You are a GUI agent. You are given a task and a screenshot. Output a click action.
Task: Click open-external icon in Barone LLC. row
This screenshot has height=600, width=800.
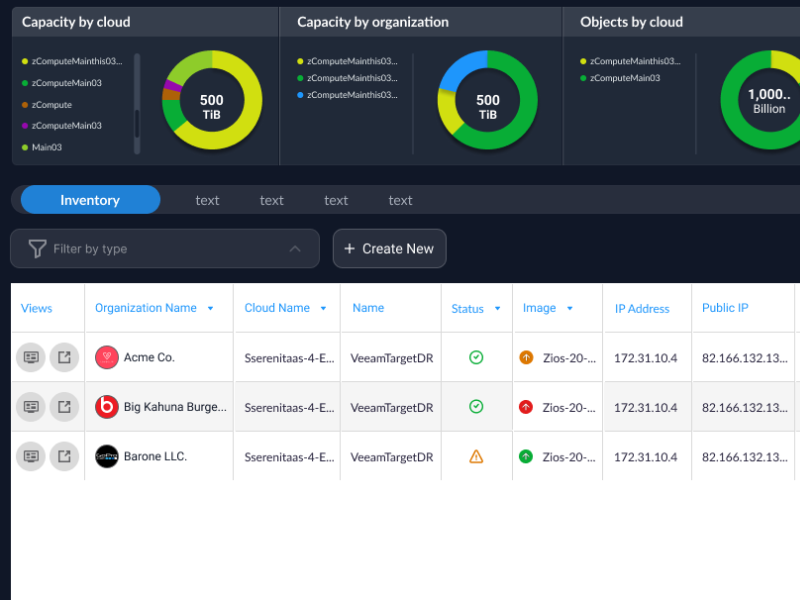click(x=64, y=457)
